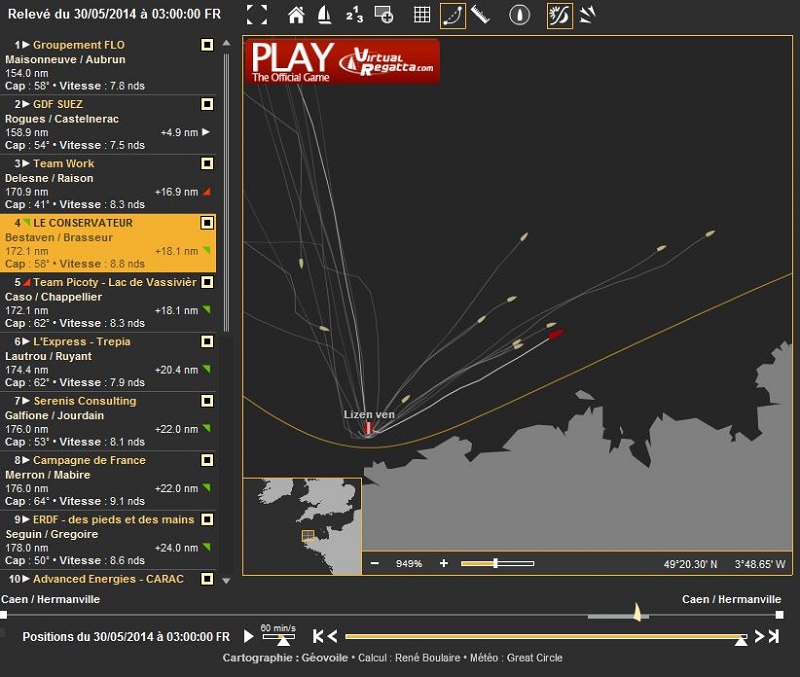Expand Serenis Consulting entry arrow
800x677 pixels.
pyautogui.click(x=27, y=401)
